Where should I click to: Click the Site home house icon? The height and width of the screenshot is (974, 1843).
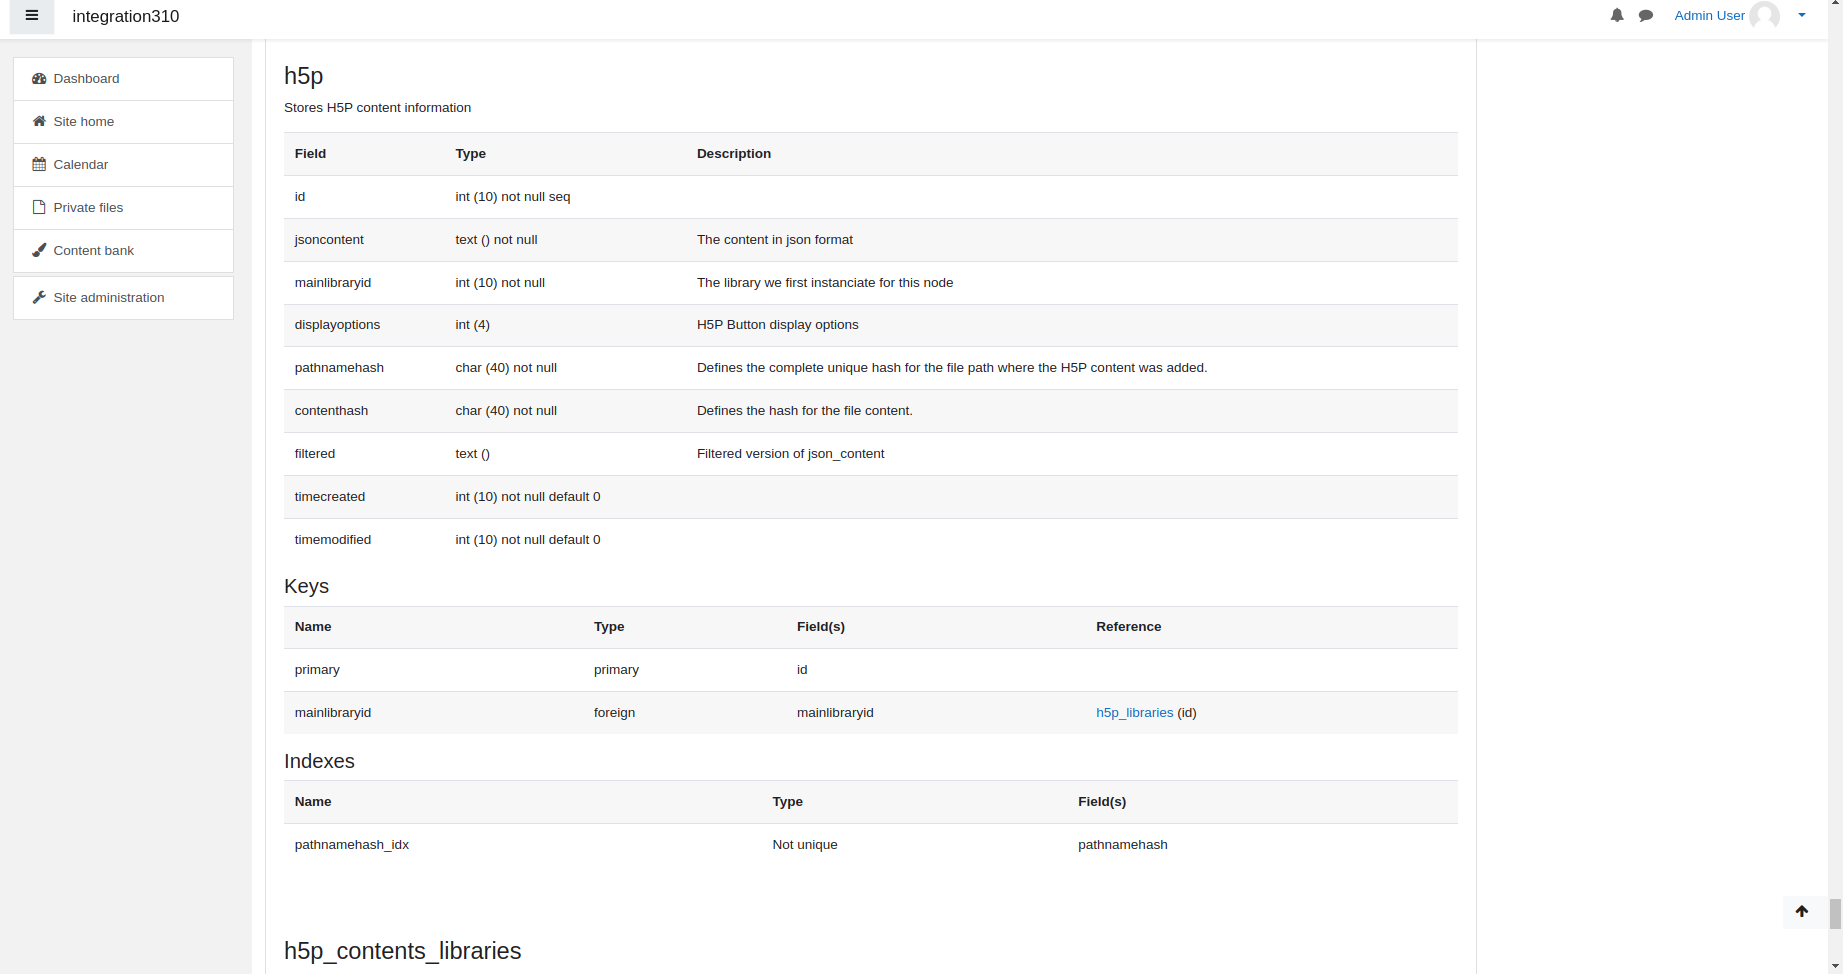39,122
